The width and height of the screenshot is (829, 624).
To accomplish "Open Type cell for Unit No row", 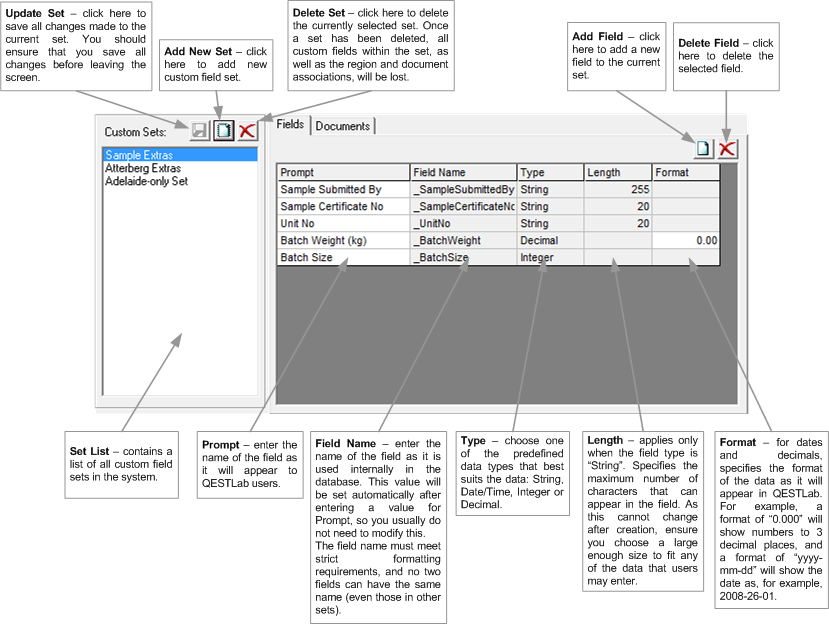I will click(550, 224).
